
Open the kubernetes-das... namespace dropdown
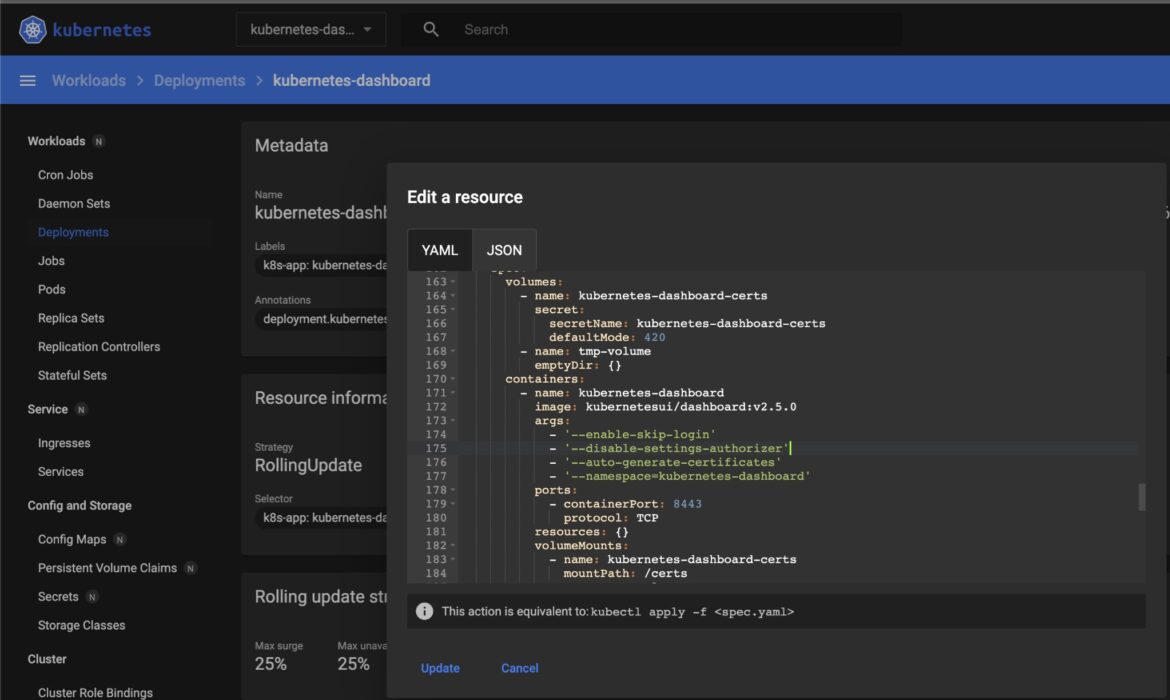pyautogui.click(x=311, y=30)
